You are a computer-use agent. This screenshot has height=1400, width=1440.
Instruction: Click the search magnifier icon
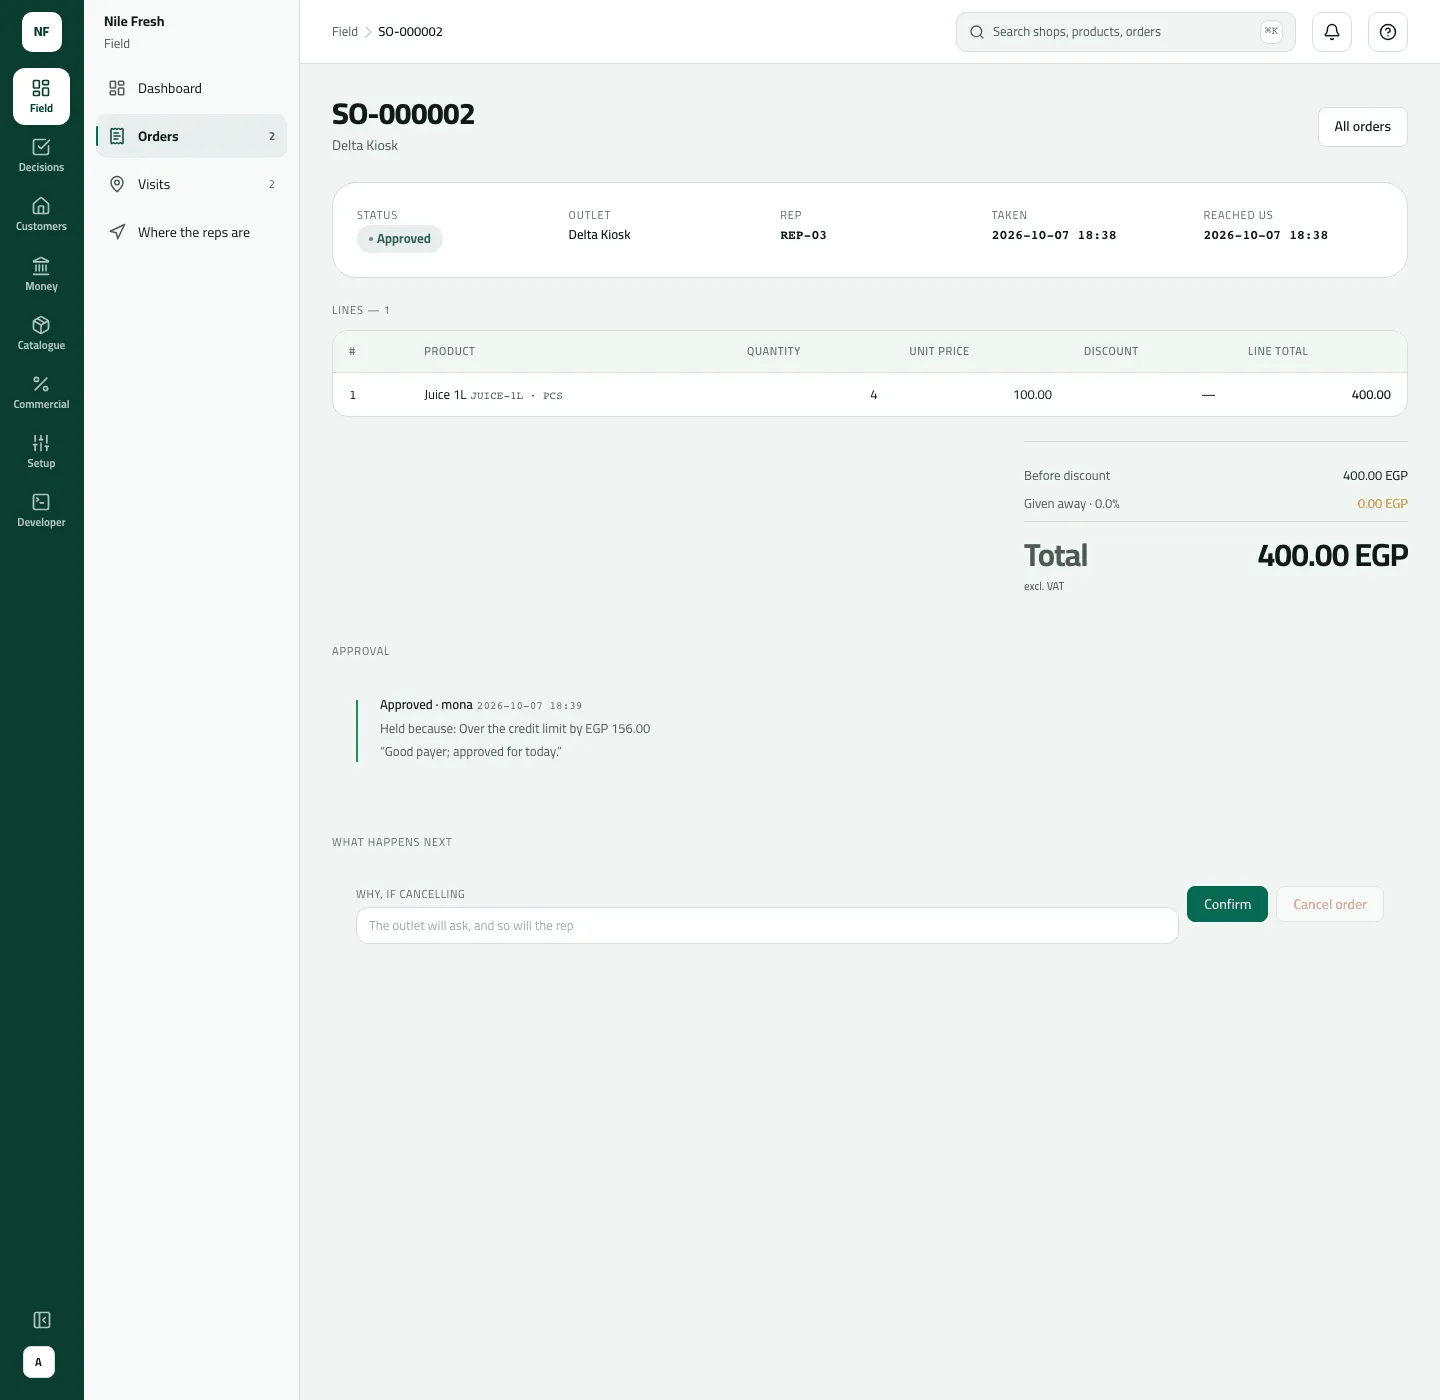pos(977,32)
